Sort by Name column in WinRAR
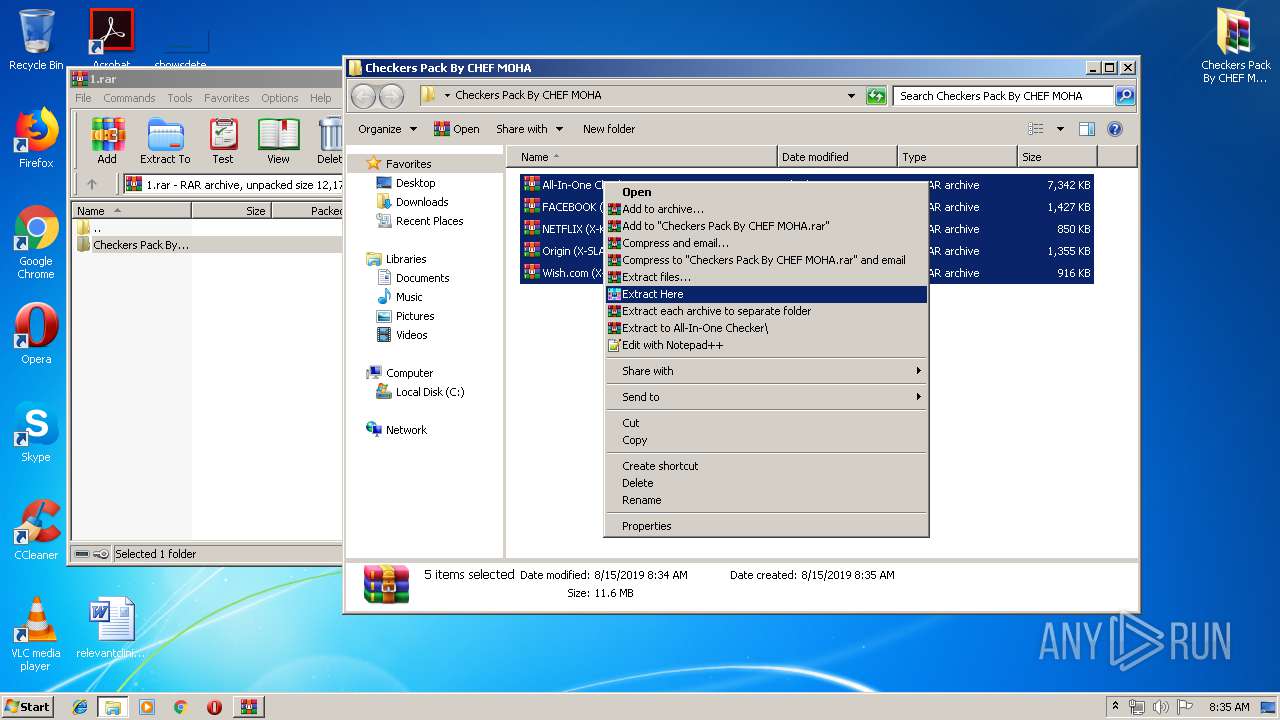The width and height of the screenshot is (1280, 720). click(132, 211)
